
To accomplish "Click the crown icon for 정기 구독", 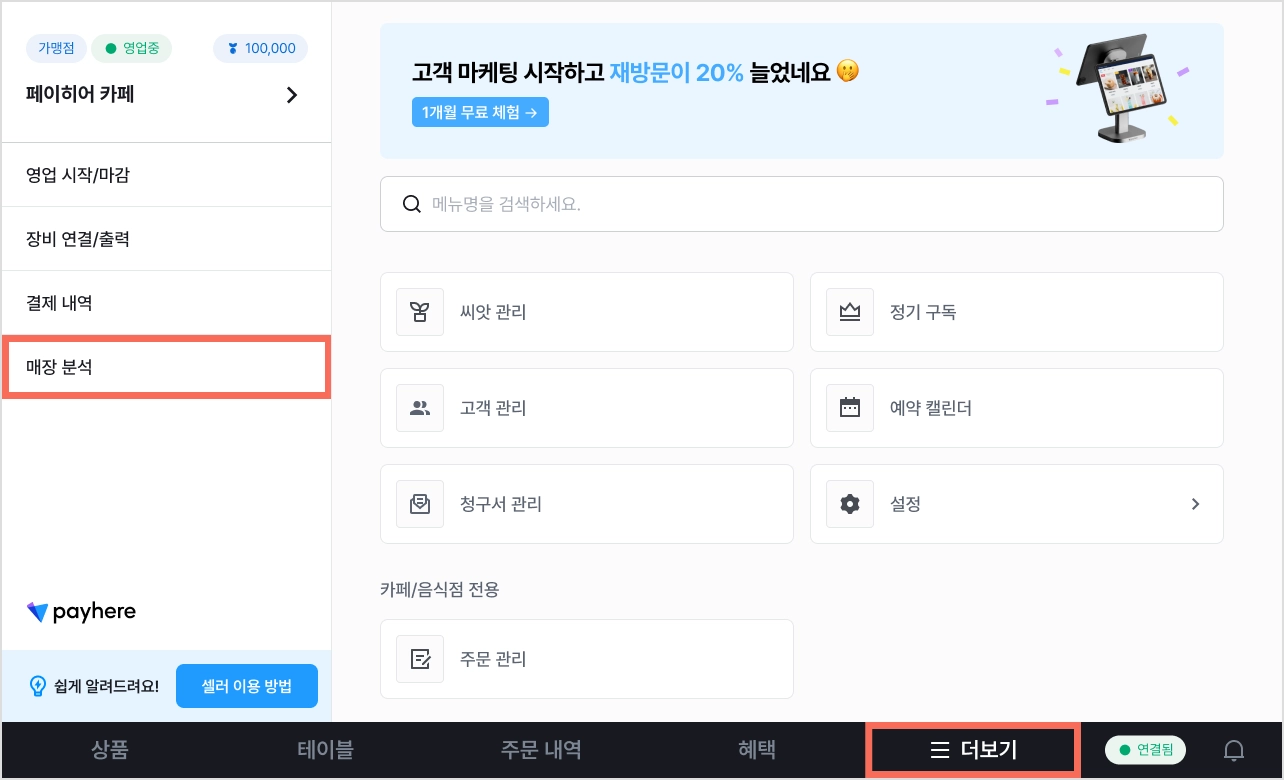I will point(850,312).
